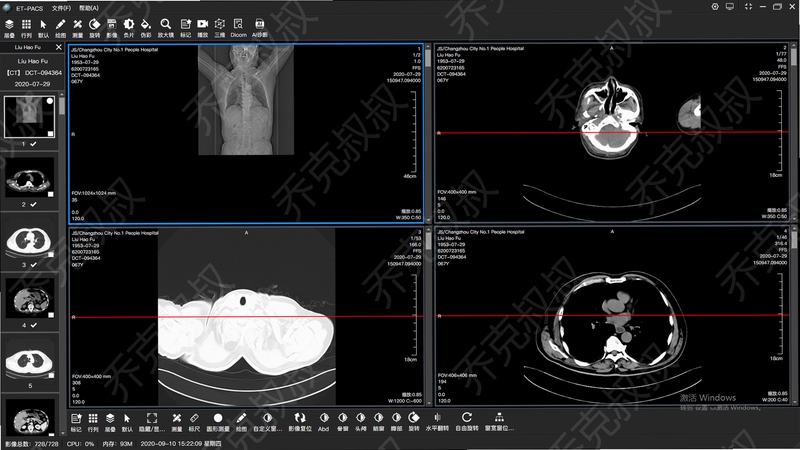Select the 测量 measure tool in main toolbar
Viewport: 800px width, 450px height.
point(78,28)
